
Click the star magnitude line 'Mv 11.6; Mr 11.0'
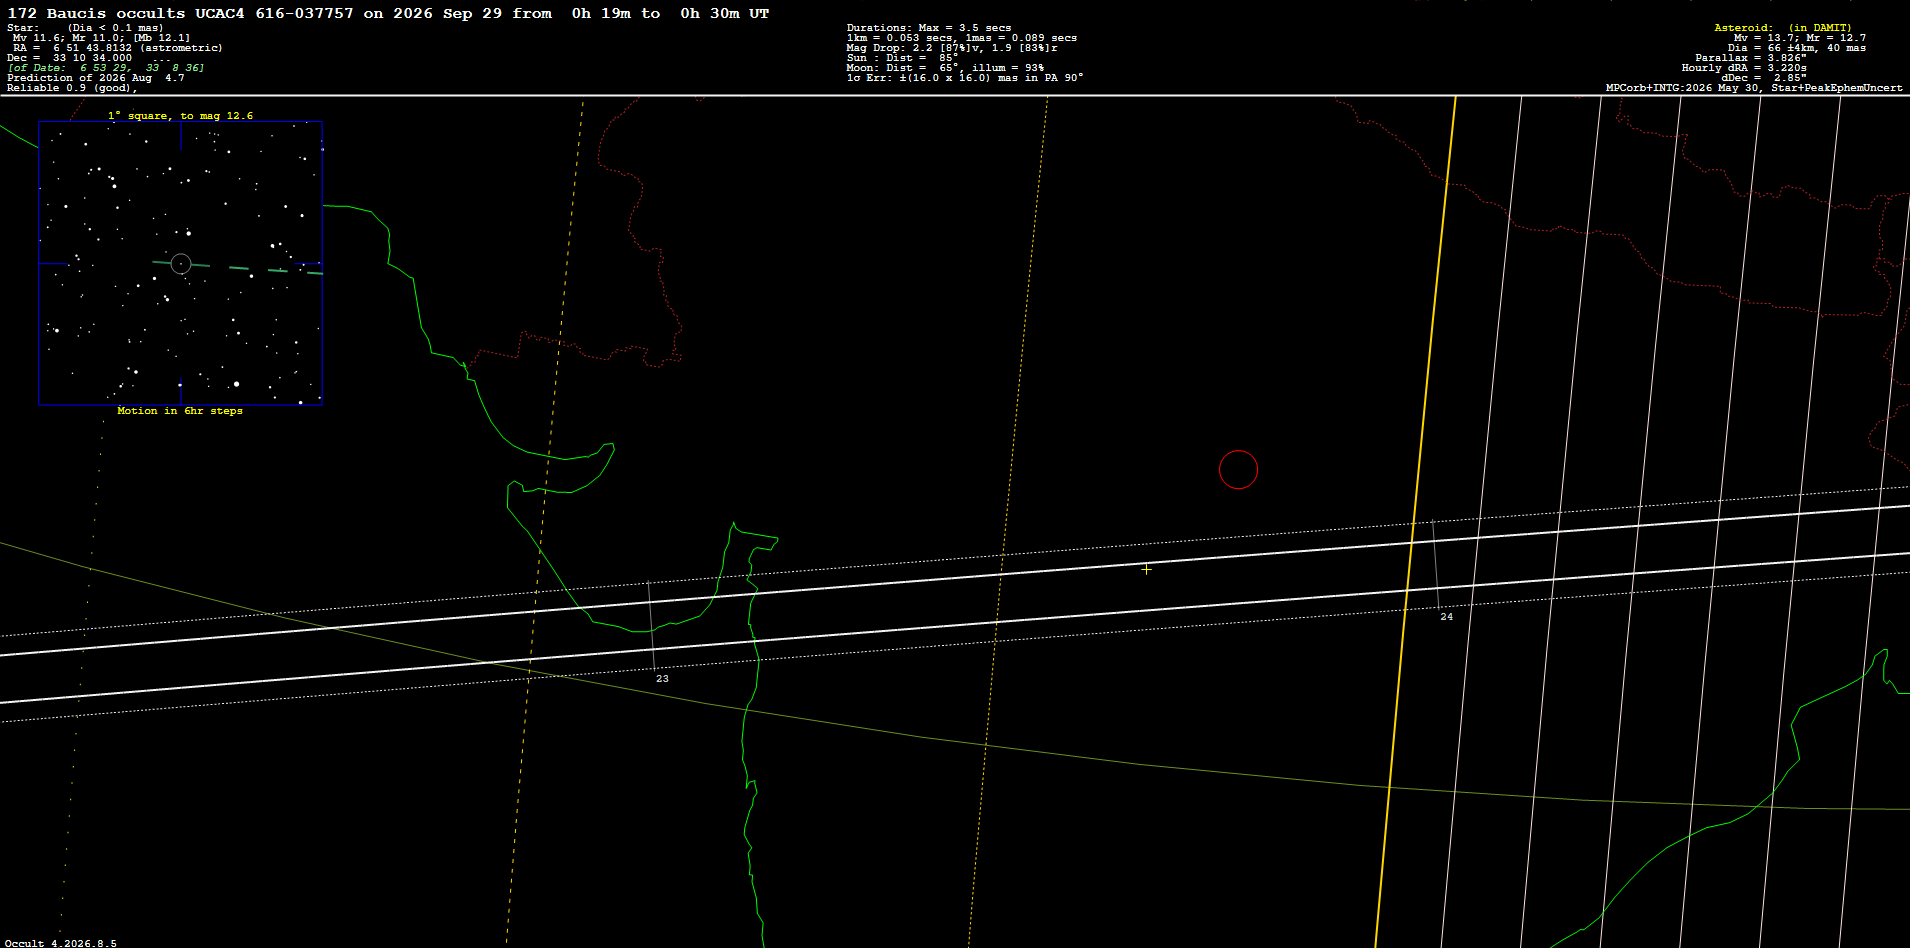tap(102, 38)
